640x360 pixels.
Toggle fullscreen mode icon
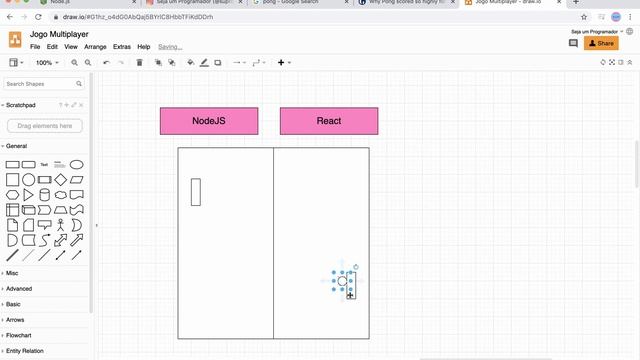pos(611,62)
